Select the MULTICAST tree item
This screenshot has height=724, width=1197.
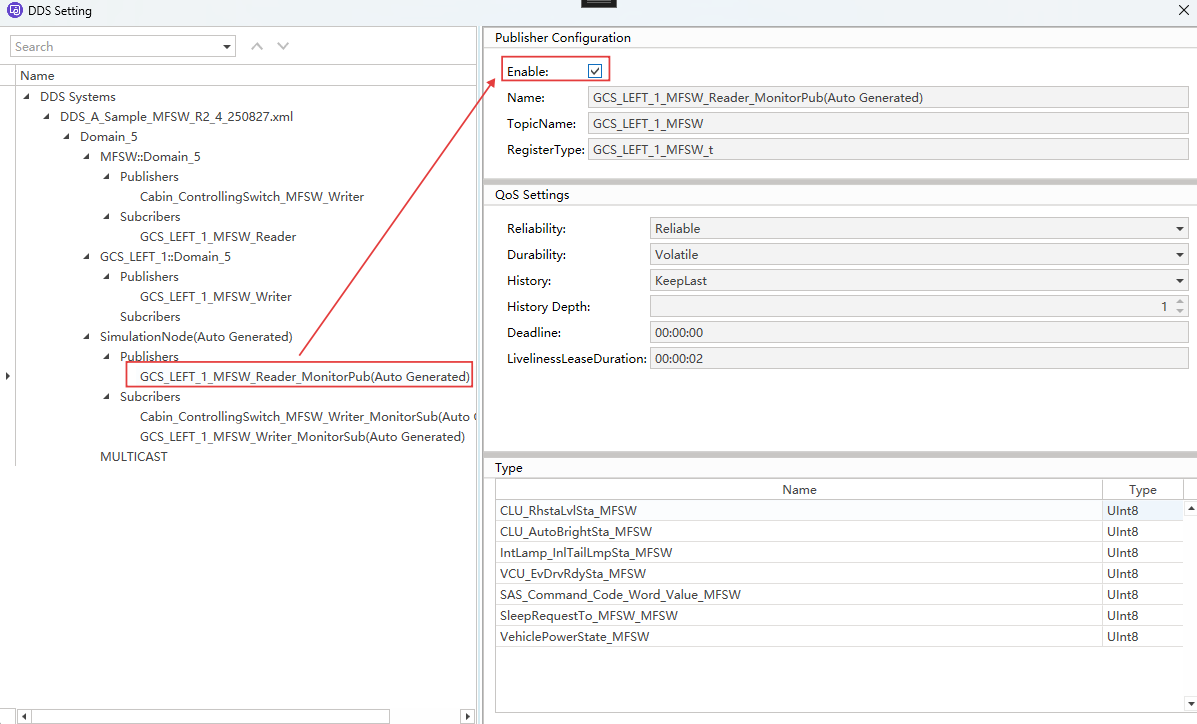(133, 457)
